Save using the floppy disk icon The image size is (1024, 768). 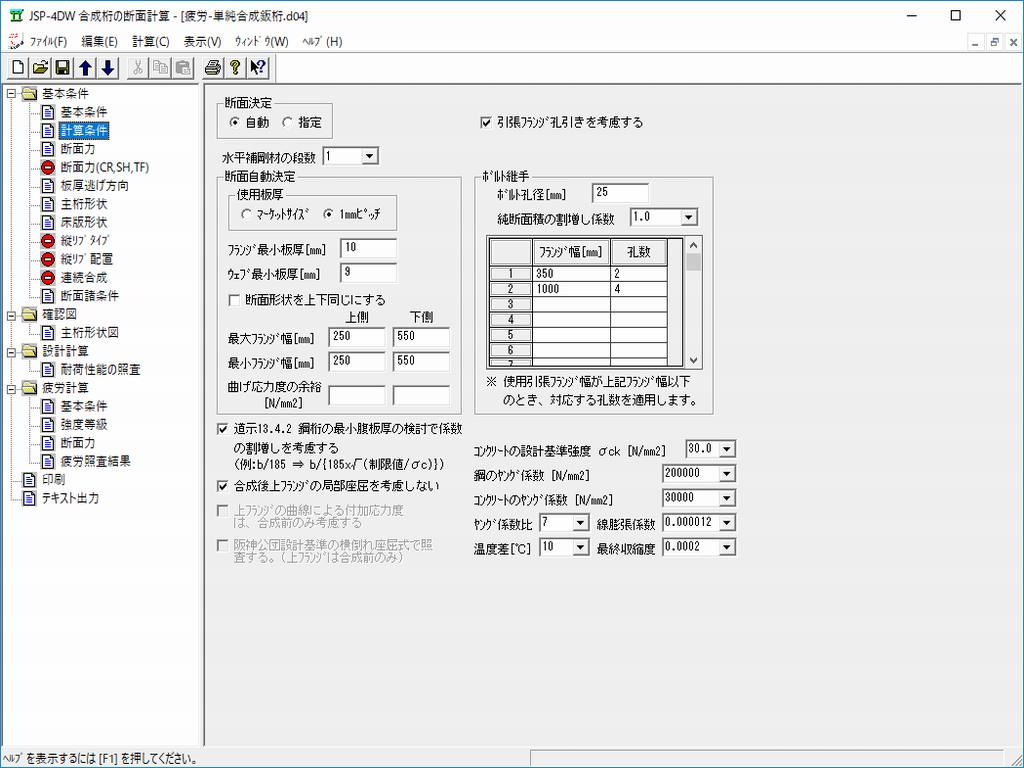[62, 68]
